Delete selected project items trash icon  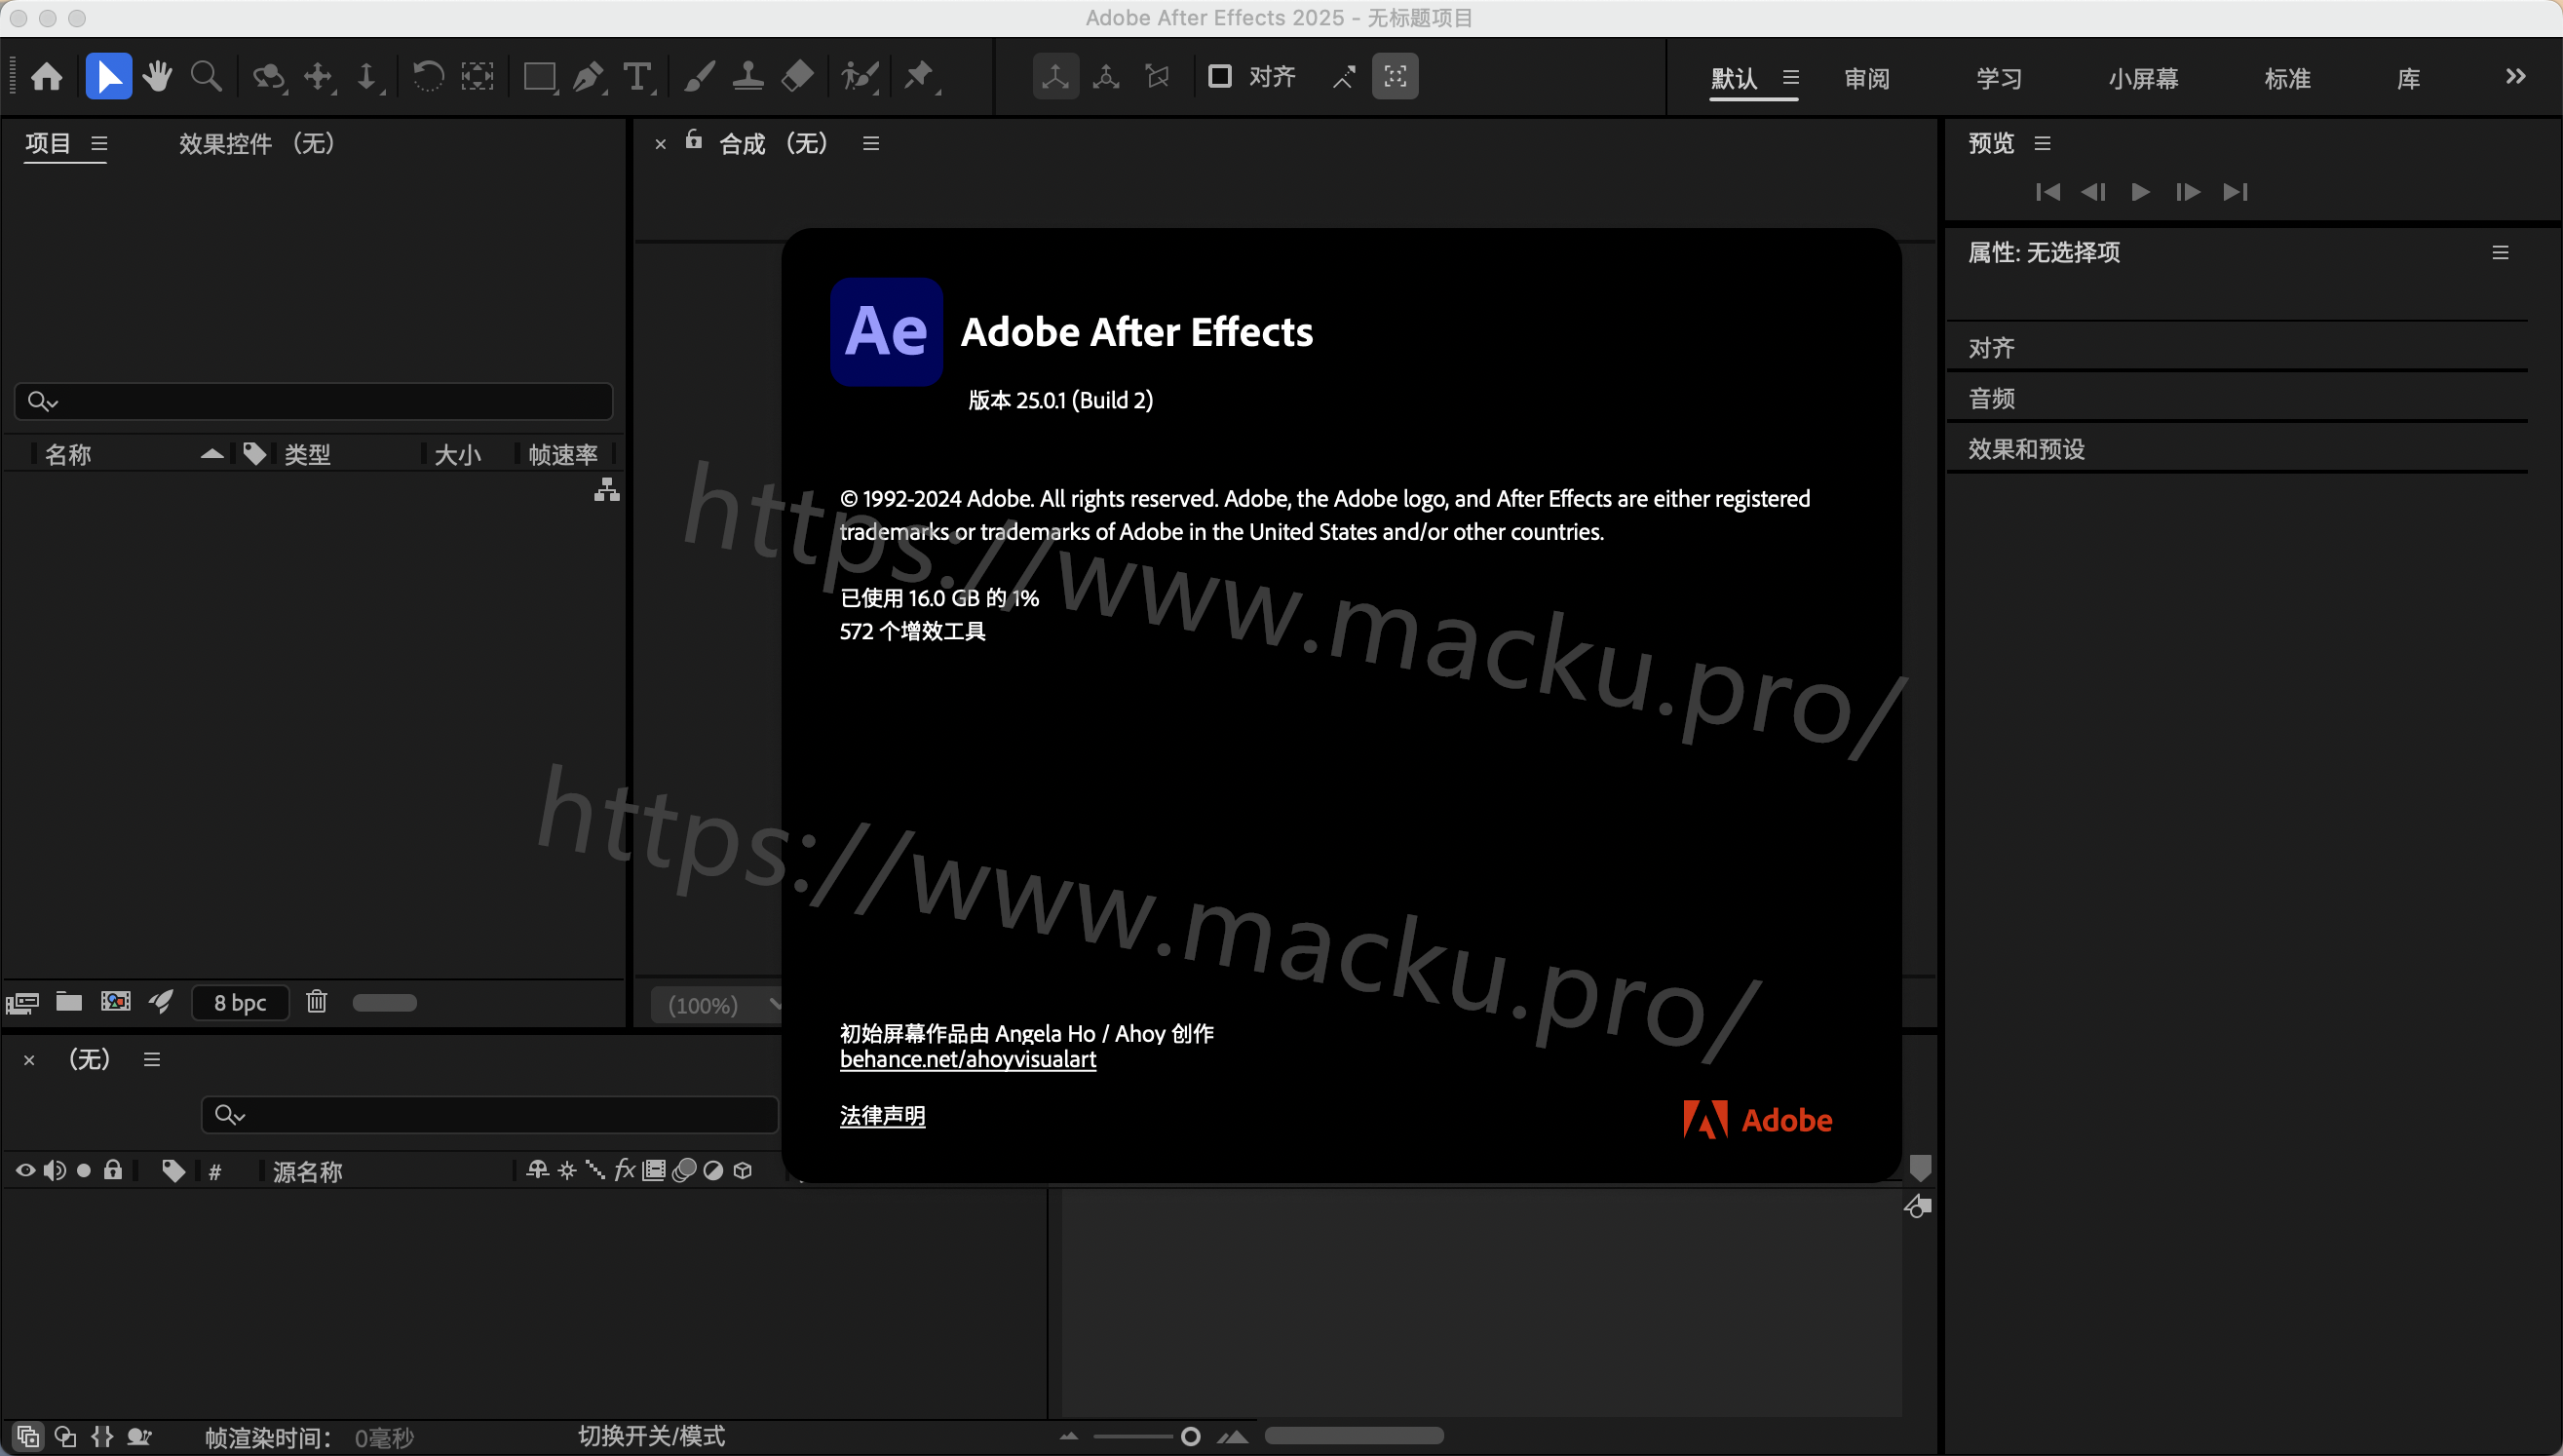point(317,1002)
